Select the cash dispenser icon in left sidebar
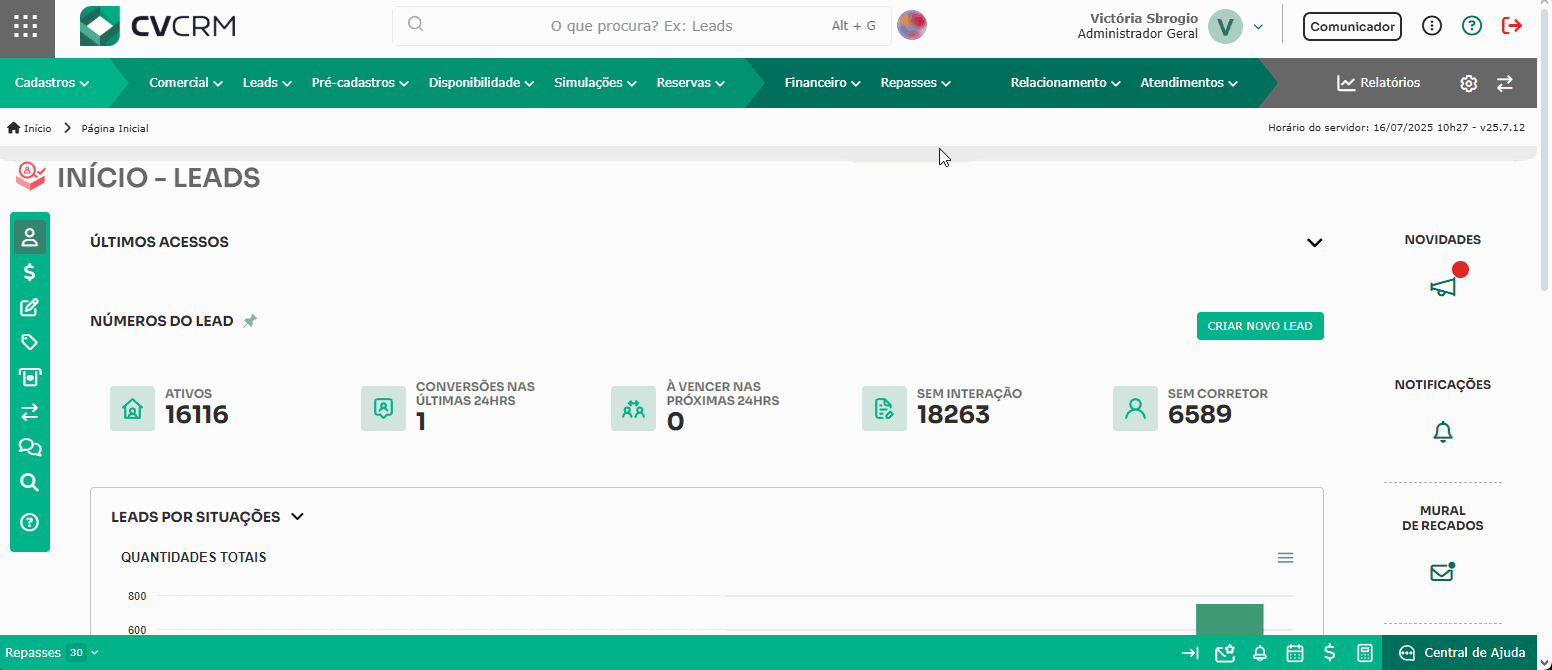This screenshot has height=670, width=1552. pos(30,377)
